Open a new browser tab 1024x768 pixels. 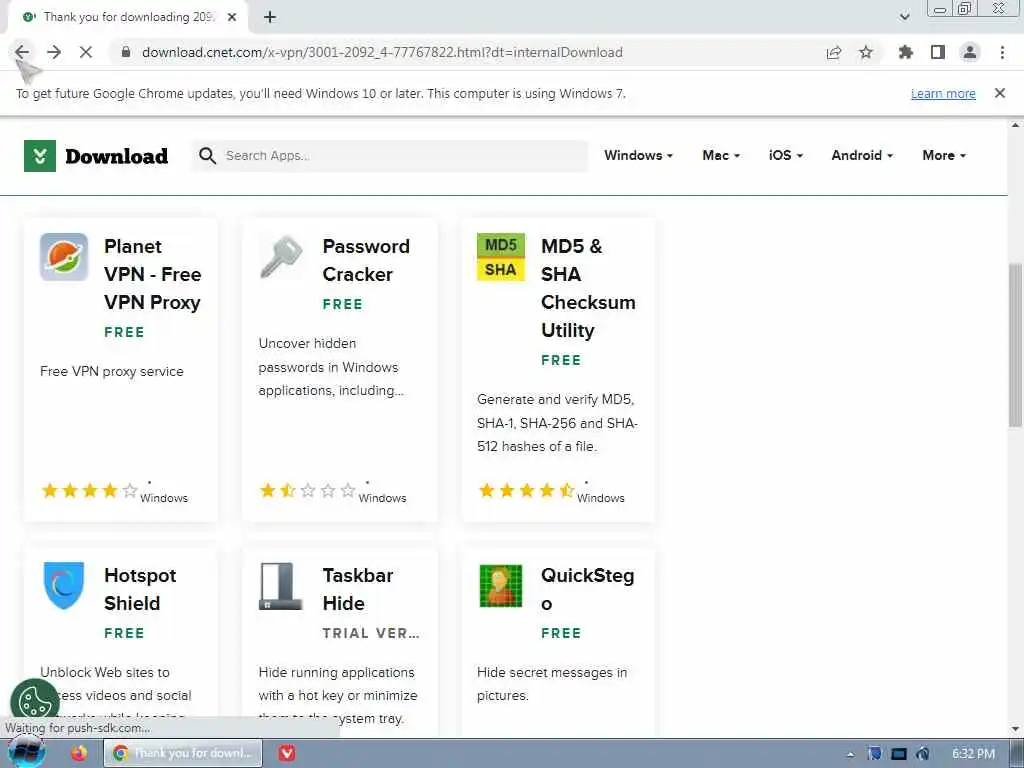pyautogui.click(x=270, y=17)
